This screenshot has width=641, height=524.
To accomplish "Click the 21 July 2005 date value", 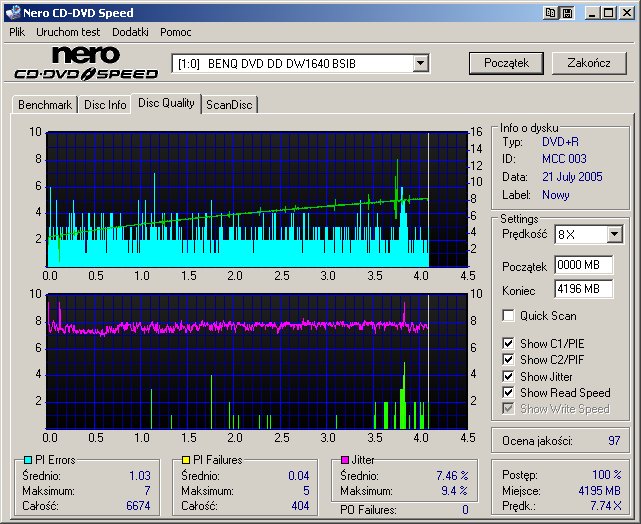I will point(572,177).
